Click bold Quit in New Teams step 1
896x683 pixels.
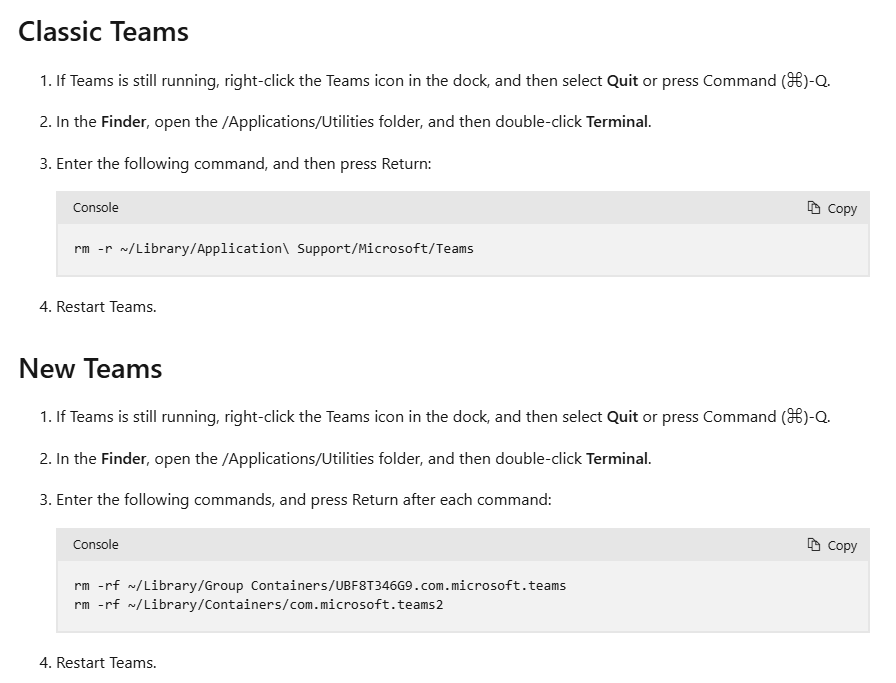tap(622, 417)
